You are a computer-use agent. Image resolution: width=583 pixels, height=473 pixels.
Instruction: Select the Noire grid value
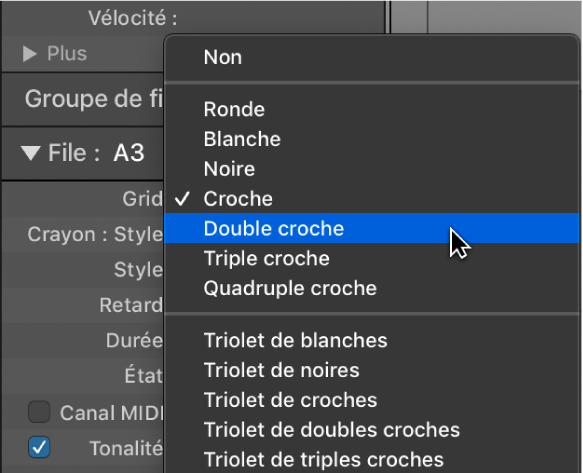click(x=372, y=169)
